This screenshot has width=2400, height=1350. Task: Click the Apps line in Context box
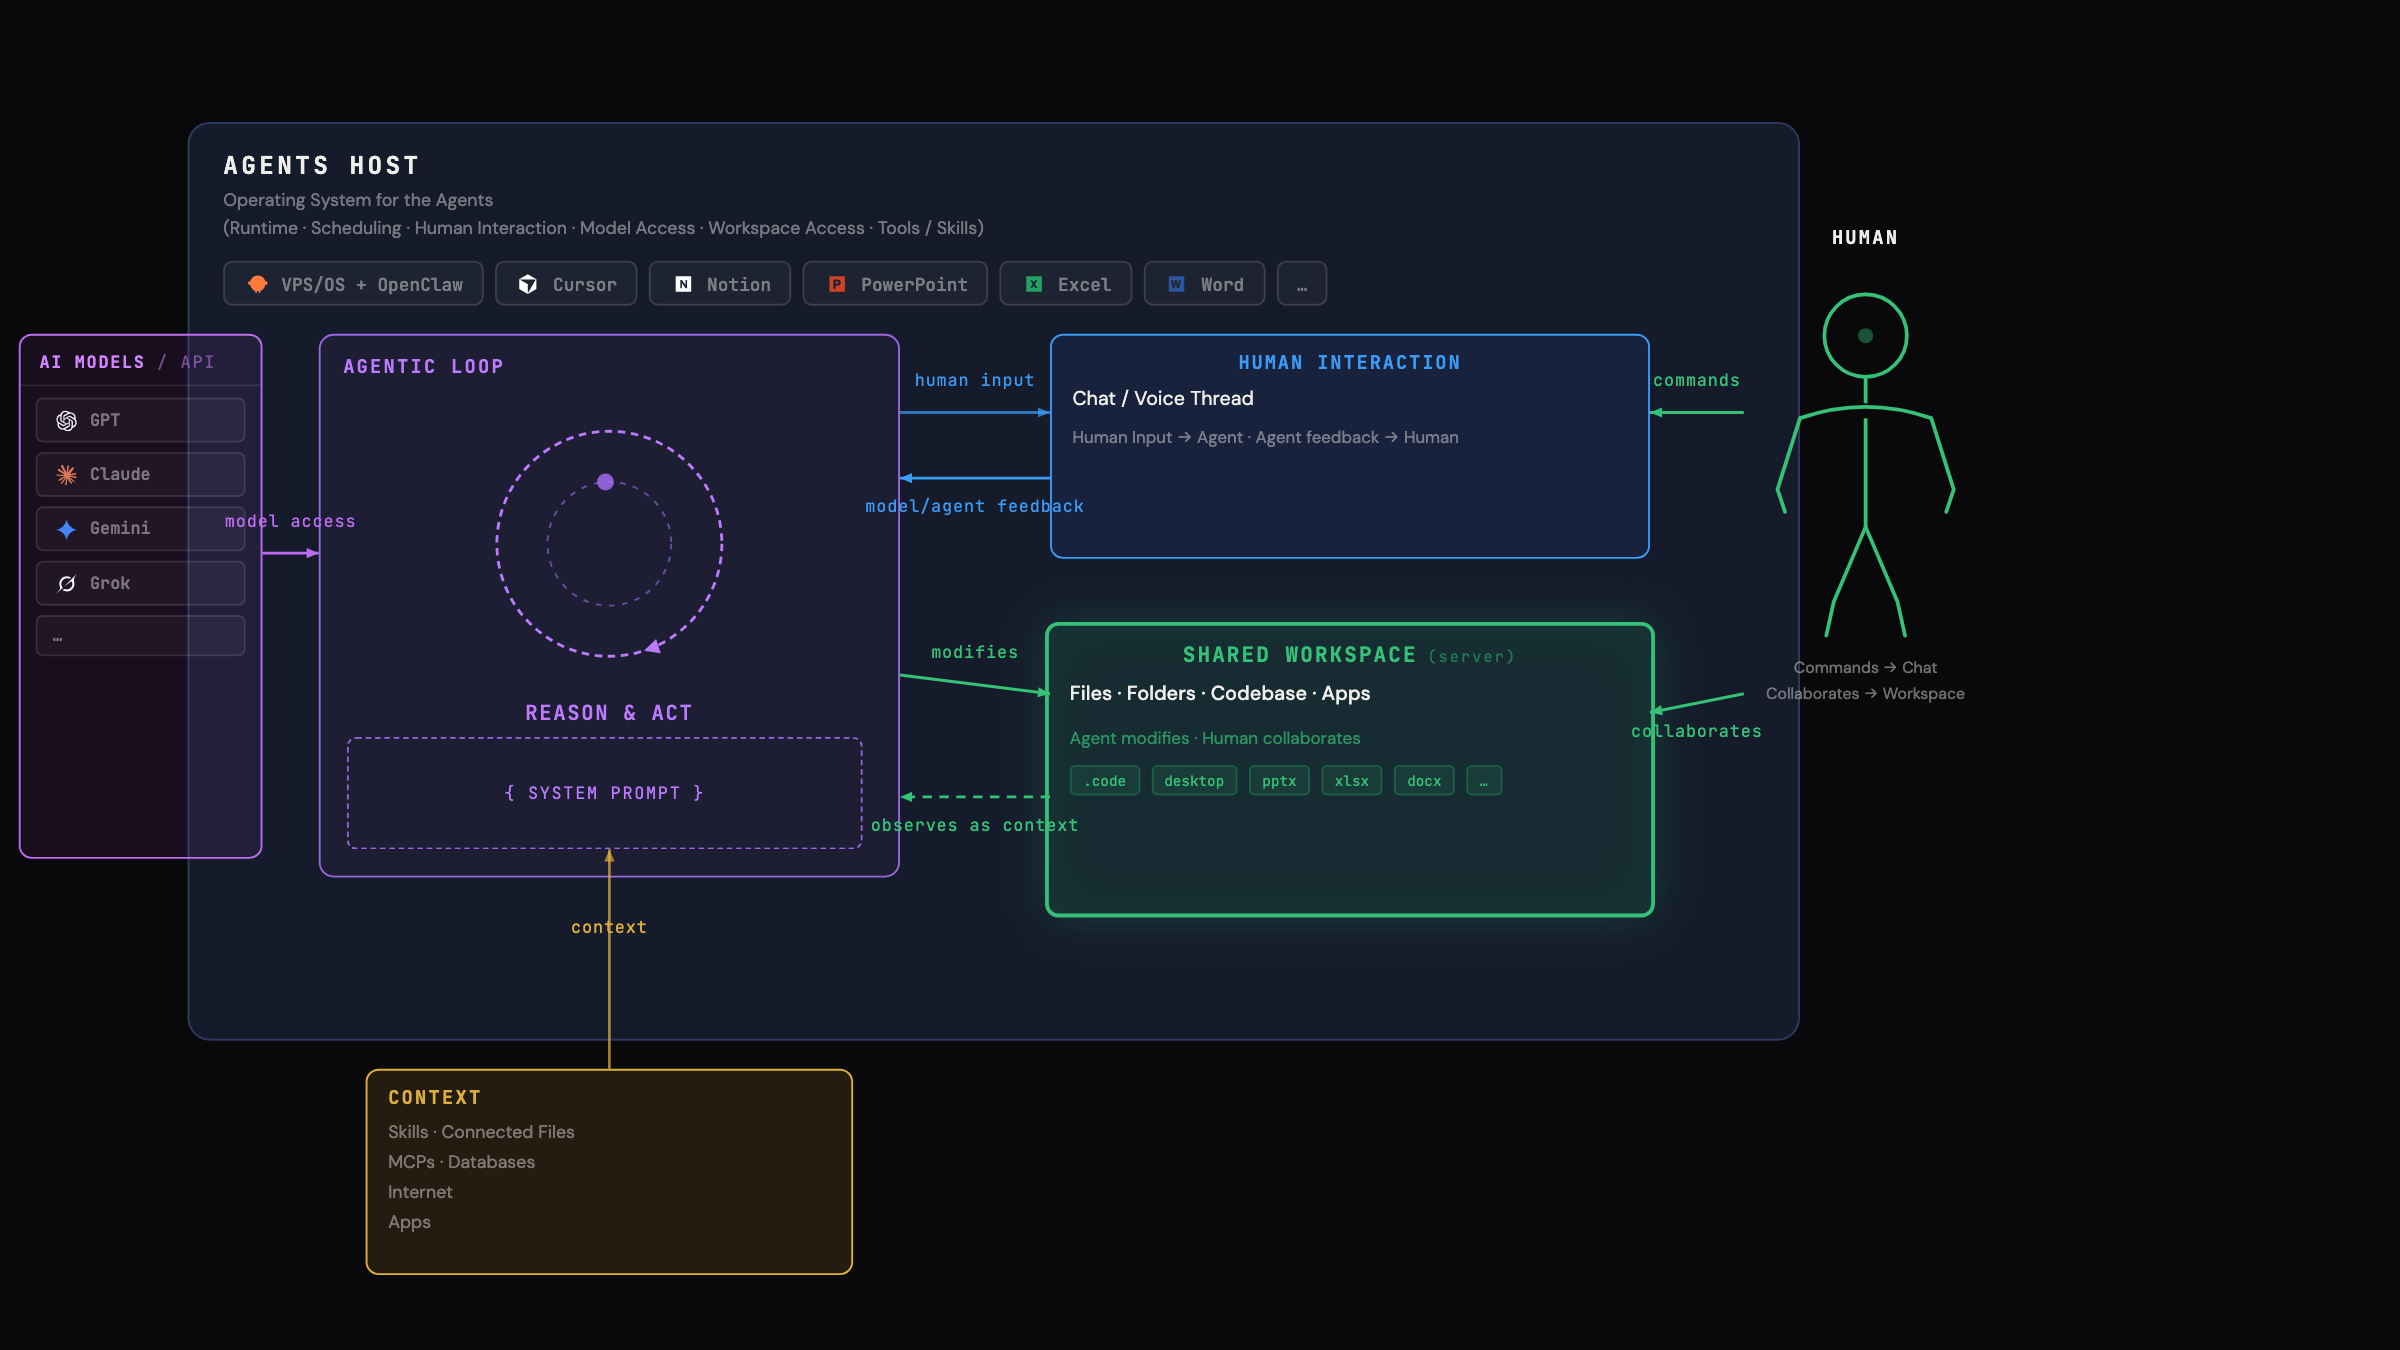pos(409,1222)
